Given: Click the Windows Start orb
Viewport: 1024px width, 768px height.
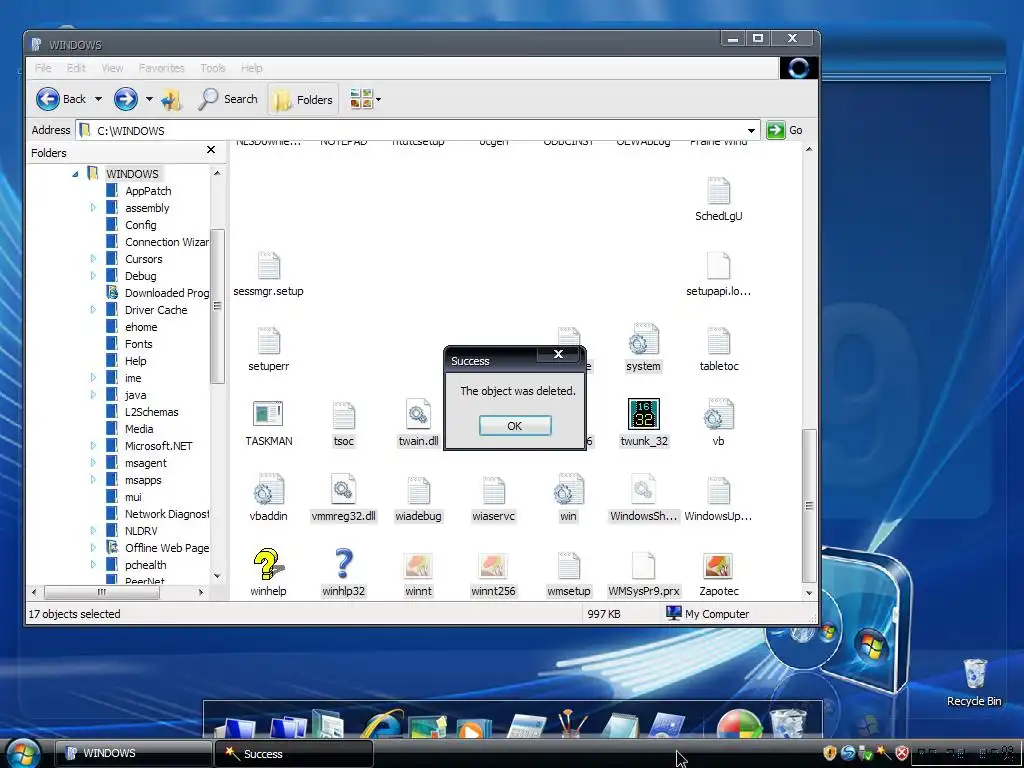Looking at the screenshot, I should click(22, 752).
